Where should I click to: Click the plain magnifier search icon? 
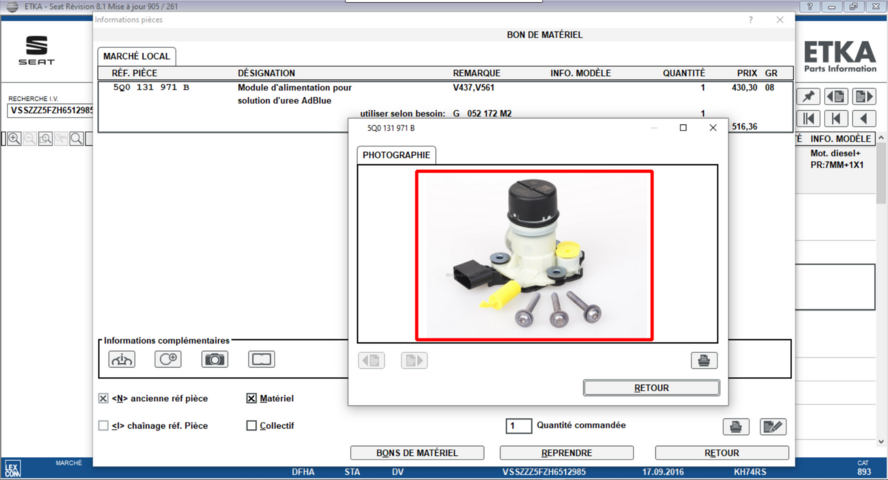tap(76, 139)
